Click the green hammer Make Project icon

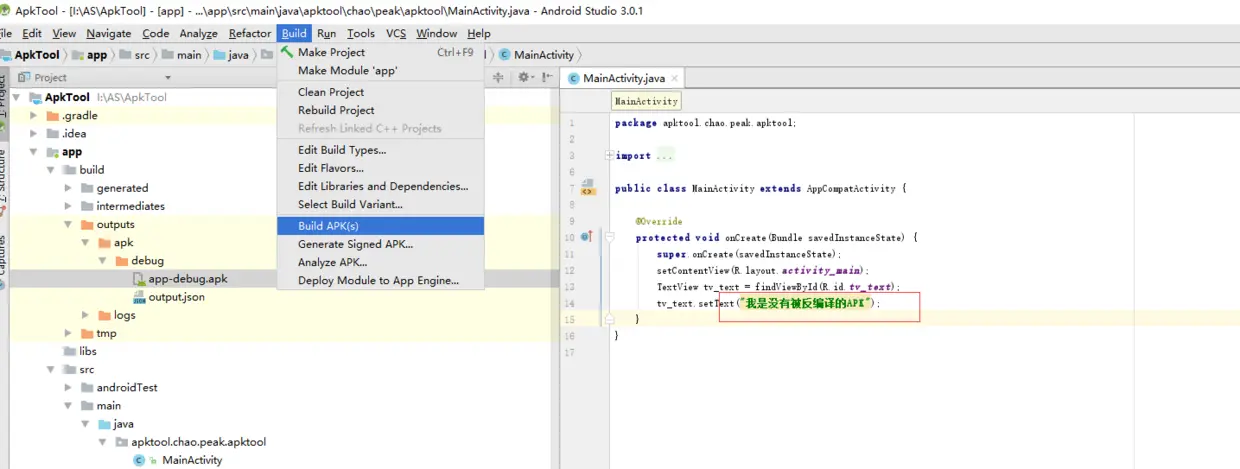click(x=288, y=52)
